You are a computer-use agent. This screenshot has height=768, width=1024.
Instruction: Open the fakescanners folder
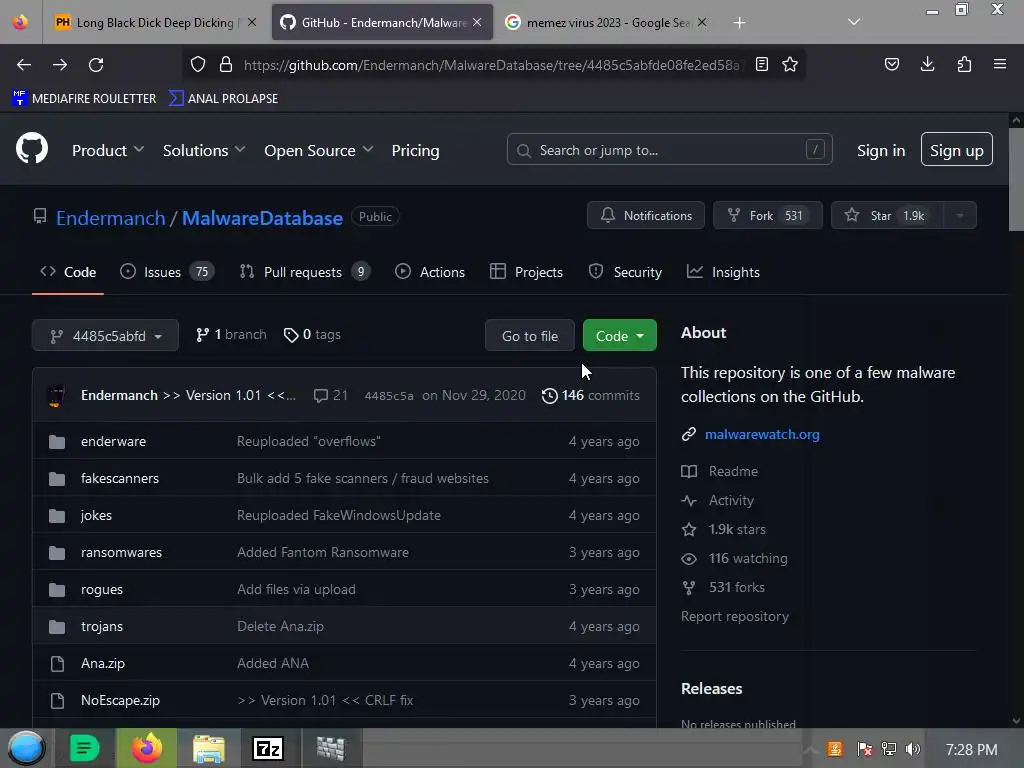[120, 479]
